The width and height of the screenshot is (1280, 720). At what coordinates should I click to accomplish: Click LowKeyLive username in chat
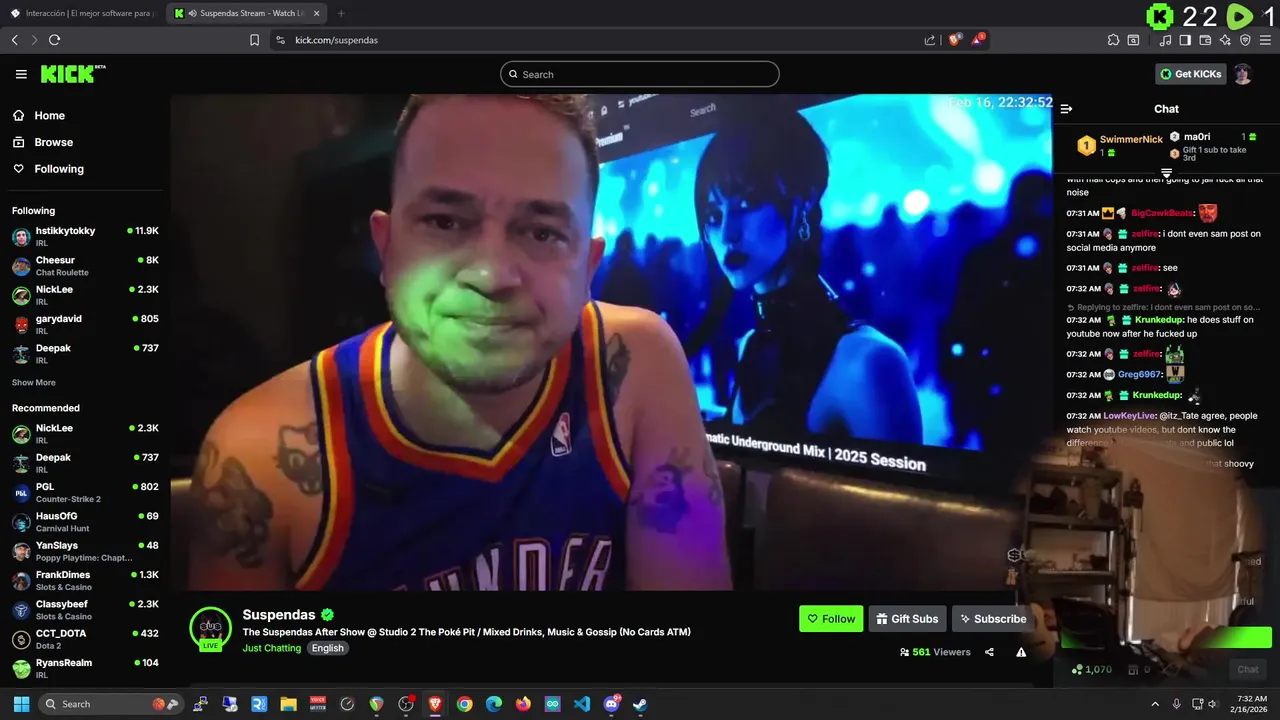(x=1129, y=416)
